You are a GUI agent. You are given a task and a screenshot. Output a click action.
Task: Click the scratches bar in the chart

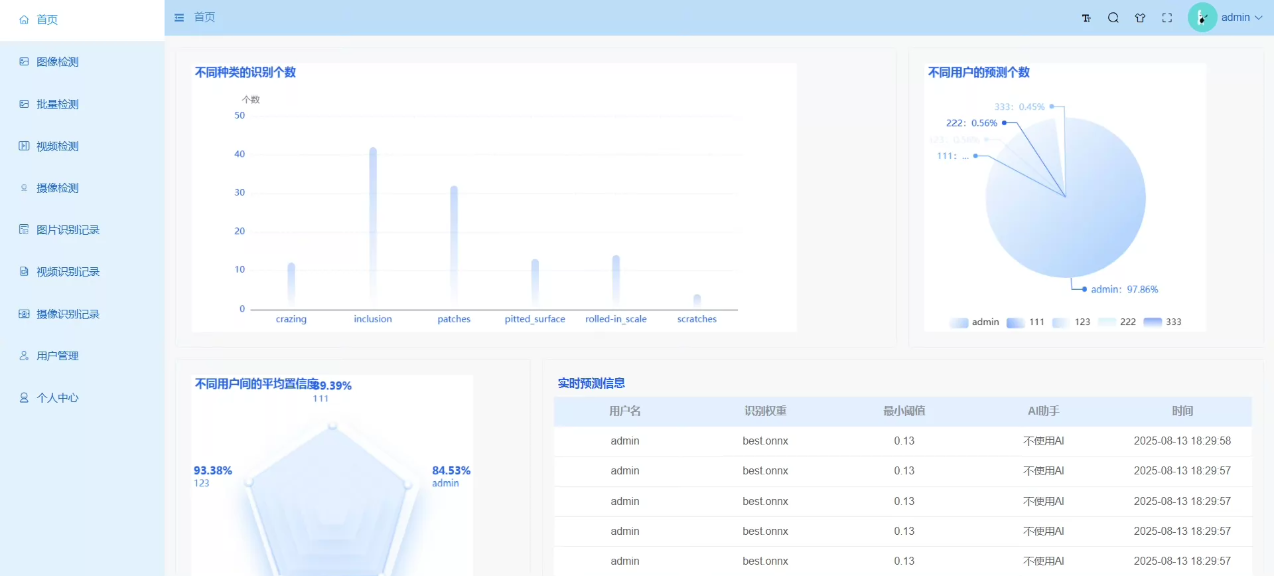point(697,301)
